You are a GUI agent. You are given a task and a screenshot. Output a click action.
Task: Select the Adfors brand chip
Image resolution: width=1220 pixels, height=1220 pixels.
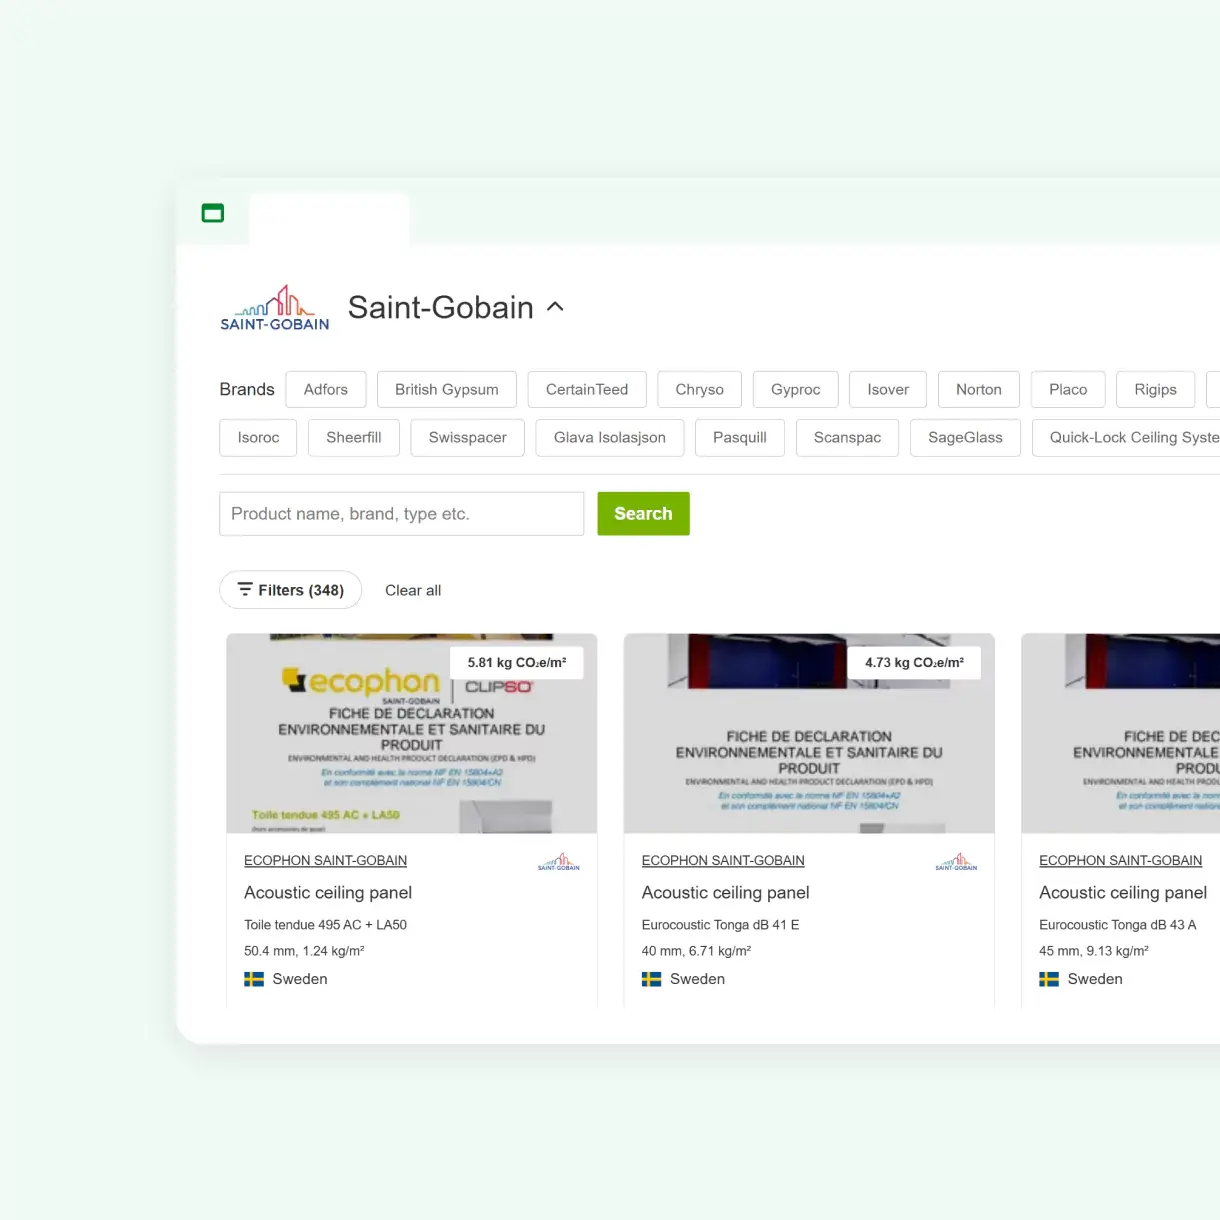(x=326, y=390)
